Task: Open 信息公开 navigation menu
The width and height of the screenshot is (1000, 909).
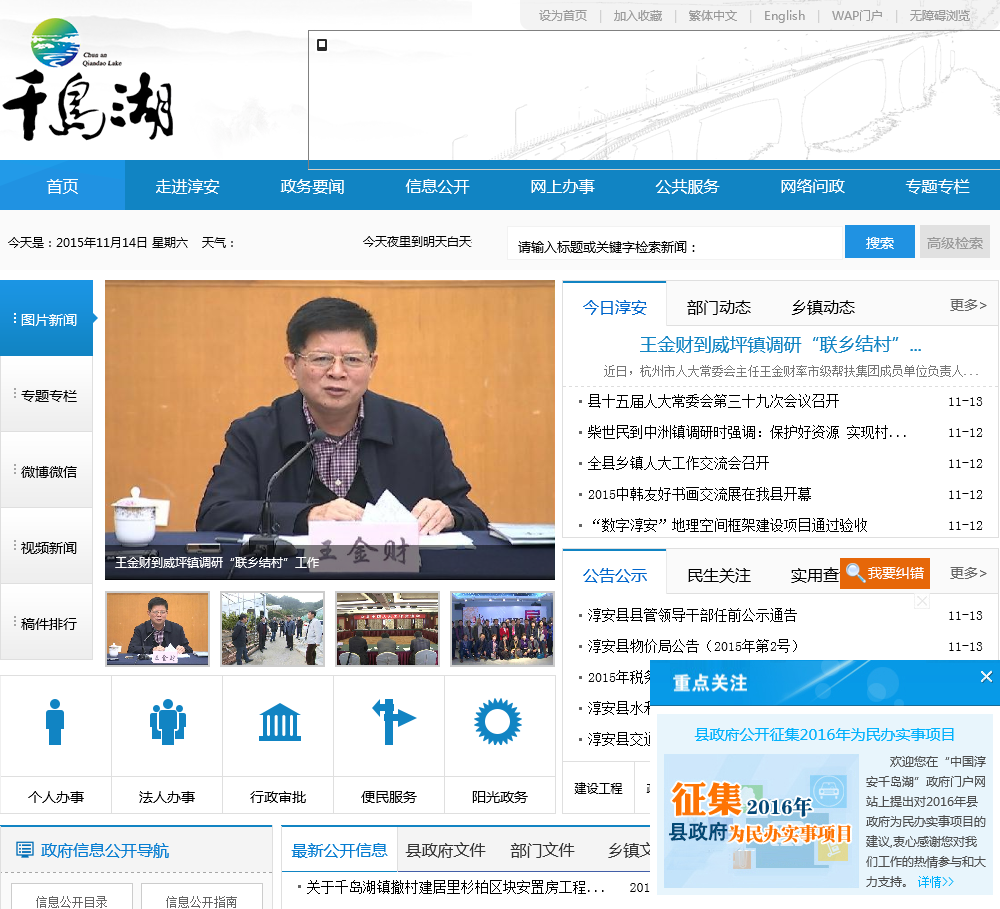Action: tap(438, 186)
